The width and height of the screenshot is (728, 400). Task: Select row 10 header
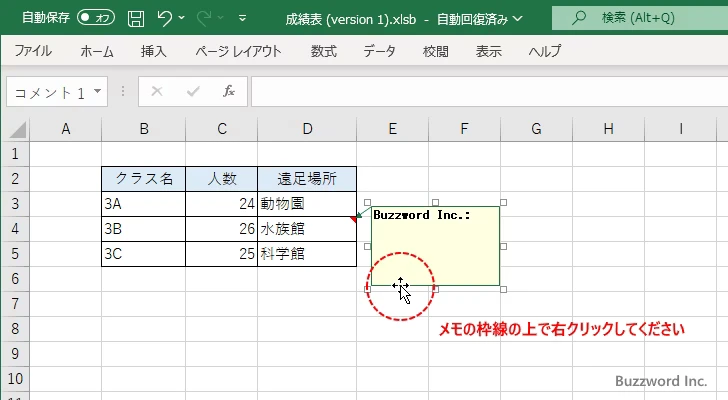(15, 379)
